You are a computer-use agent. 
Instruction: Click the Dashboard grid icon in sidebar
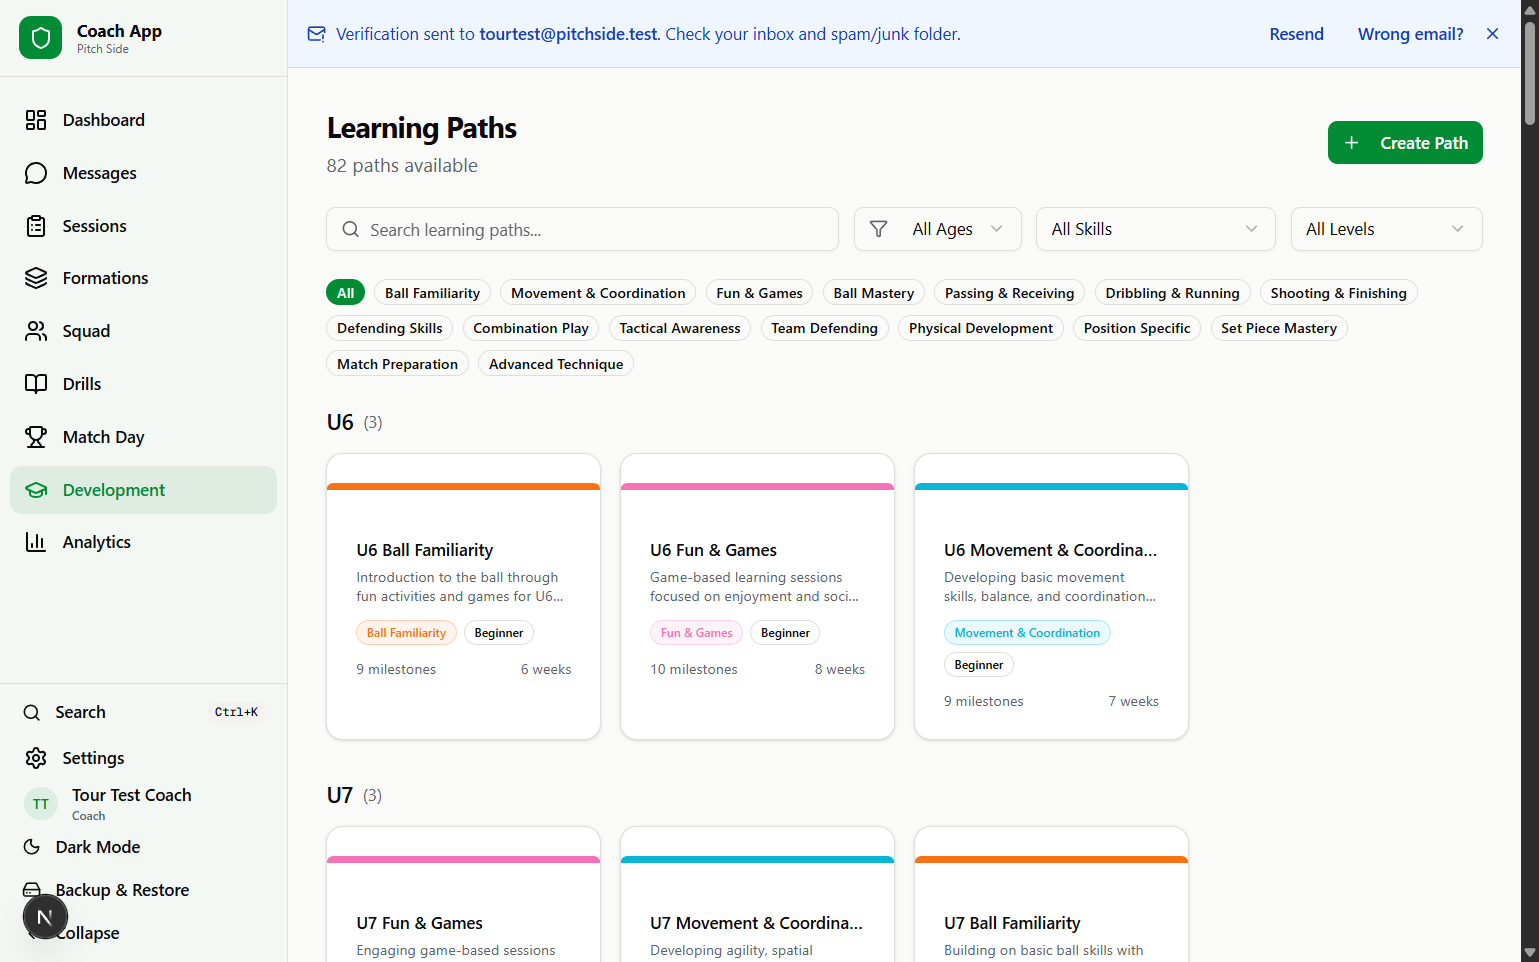tap(36, 120)
